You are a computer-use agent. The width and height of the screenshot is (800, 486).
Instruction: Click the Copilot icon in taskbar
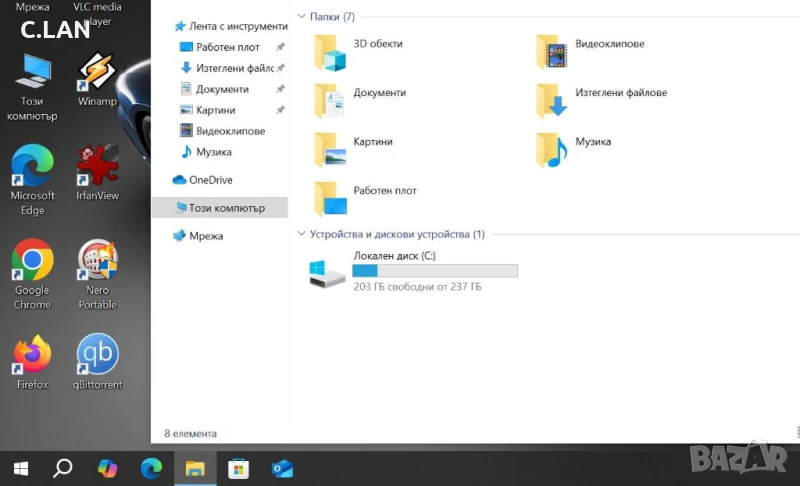108,467
